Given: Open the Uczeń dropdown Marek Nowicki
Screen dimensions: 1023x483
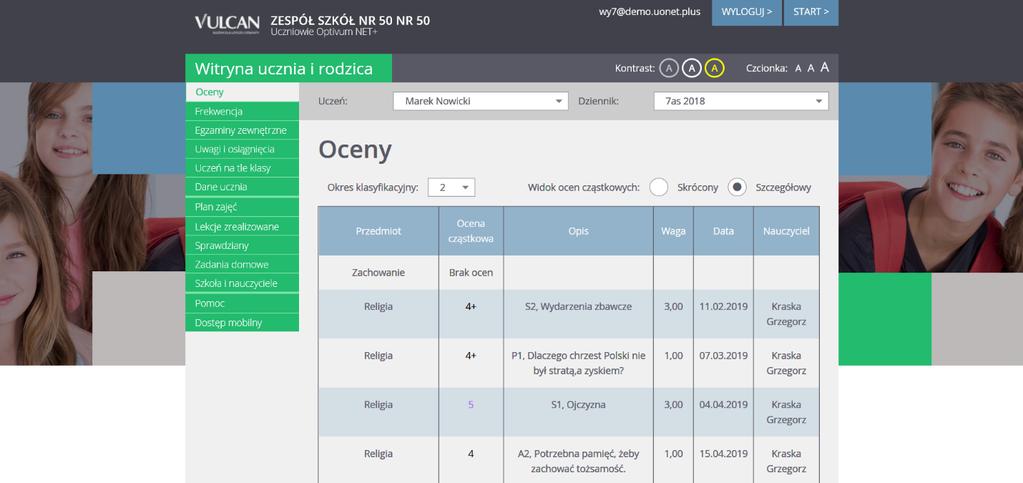Looking at the screenshot, I should 481,101.
